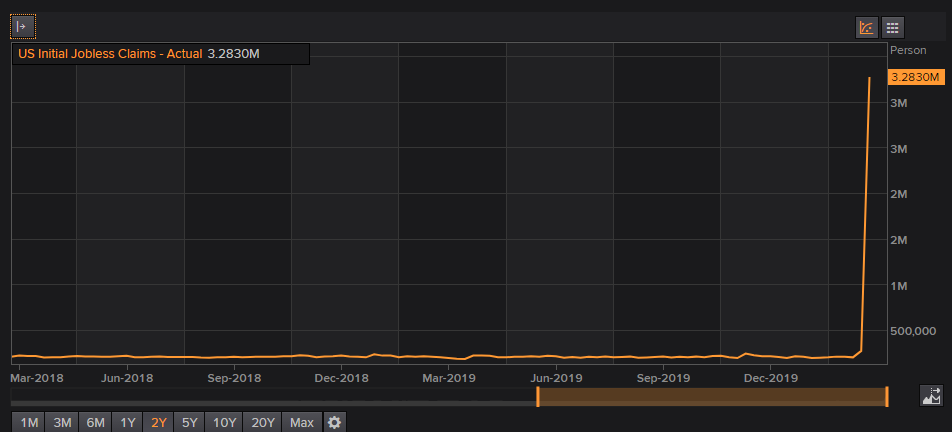
Task: Click the 3.2830M value in legend
Action: click(x=234, y=53)
